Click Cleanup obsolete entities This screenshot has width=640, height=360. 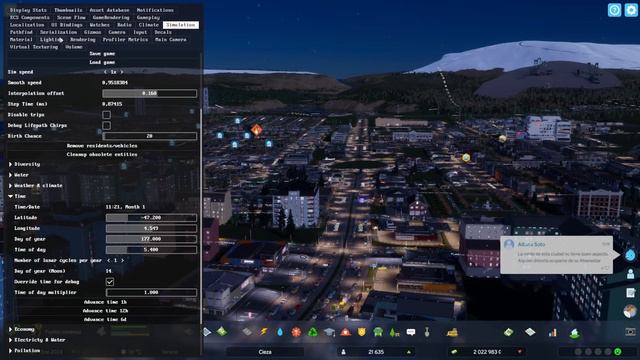click(x=102, y=155)
